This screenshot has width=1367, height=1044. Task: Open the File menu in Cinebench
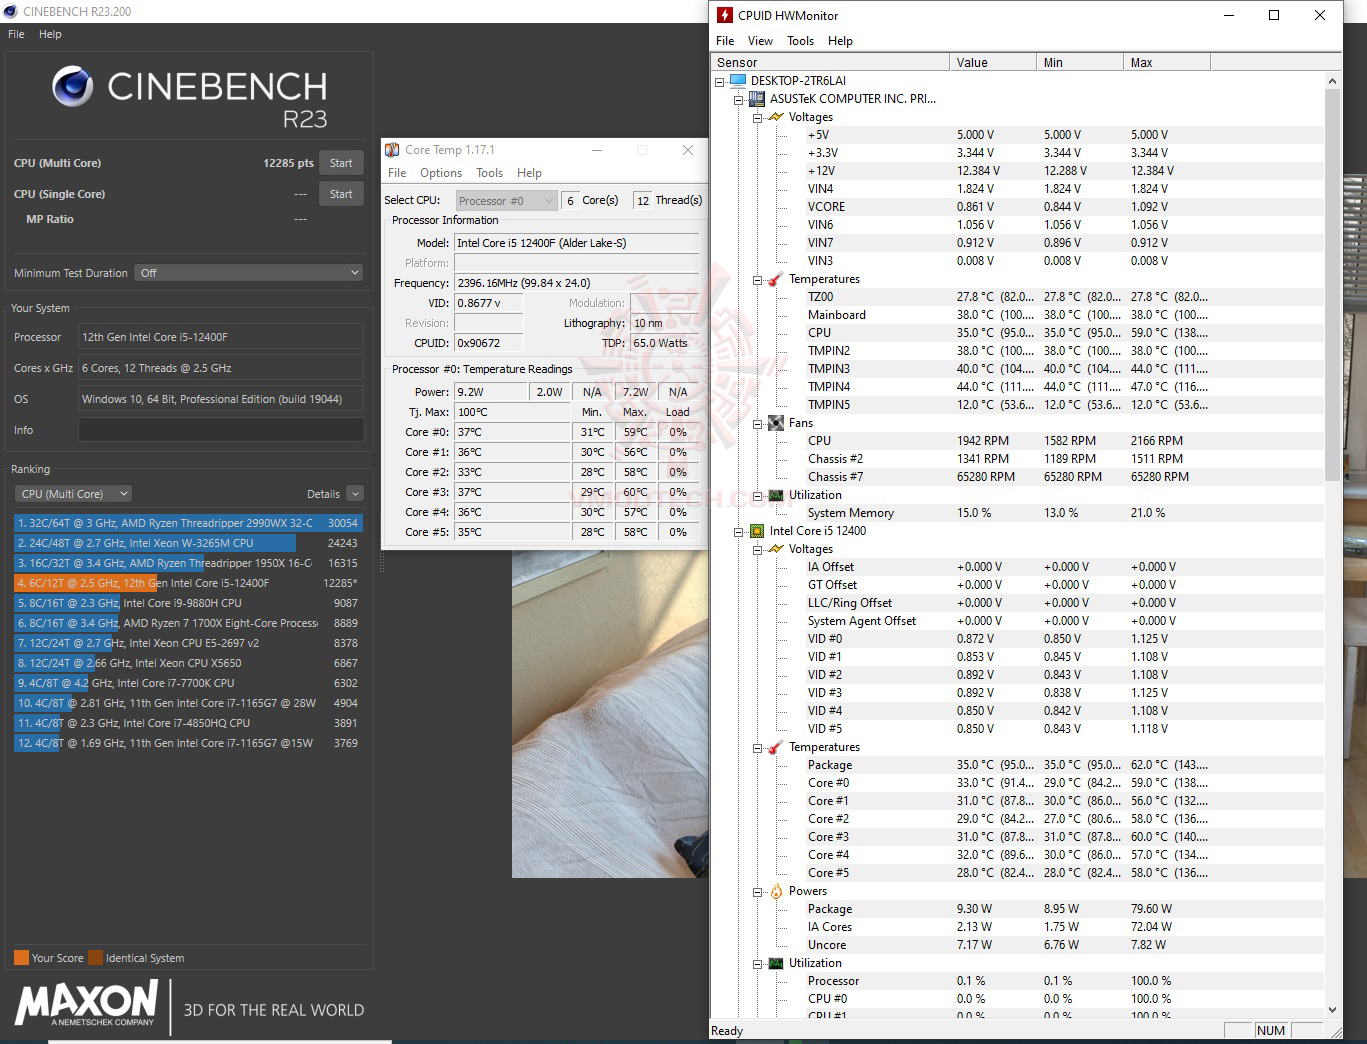point(16,34)
